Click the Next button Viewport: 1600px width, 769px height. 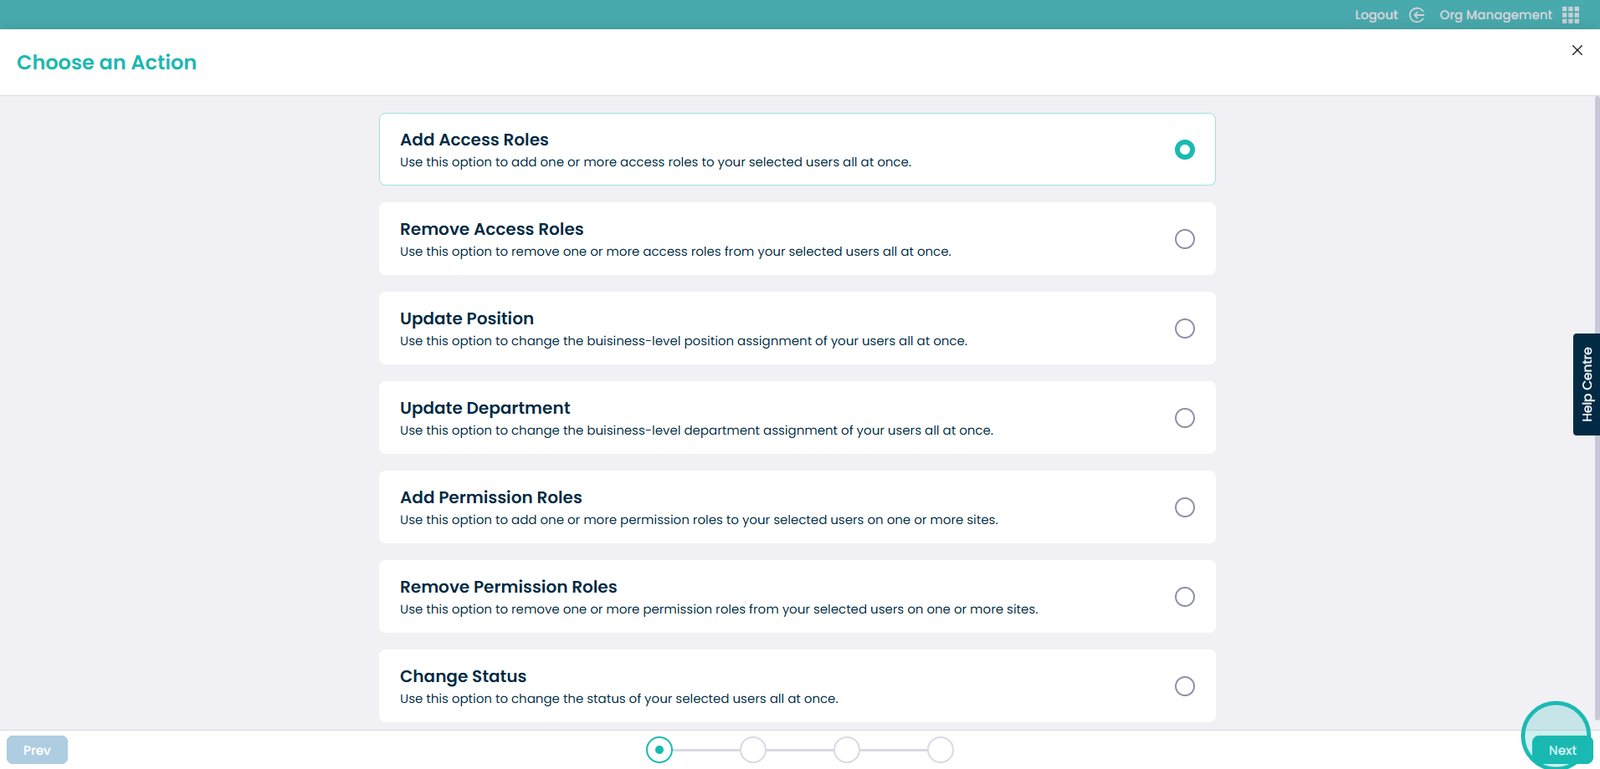pos(1561,750)
